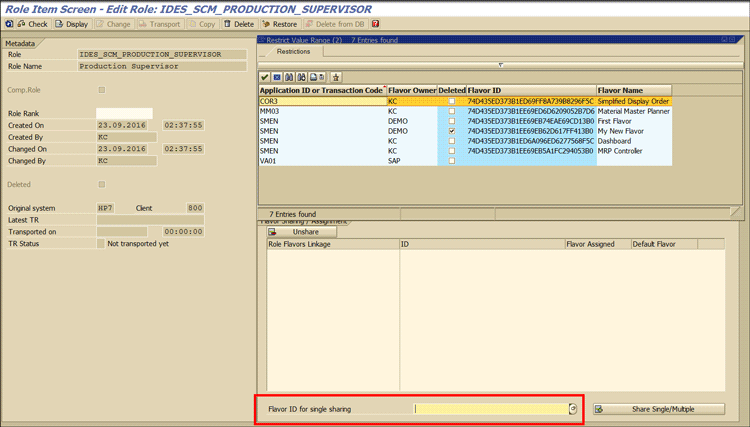Screen dimensions: 750x427
Task: Click the Check toolbar button
Action: 32,24
